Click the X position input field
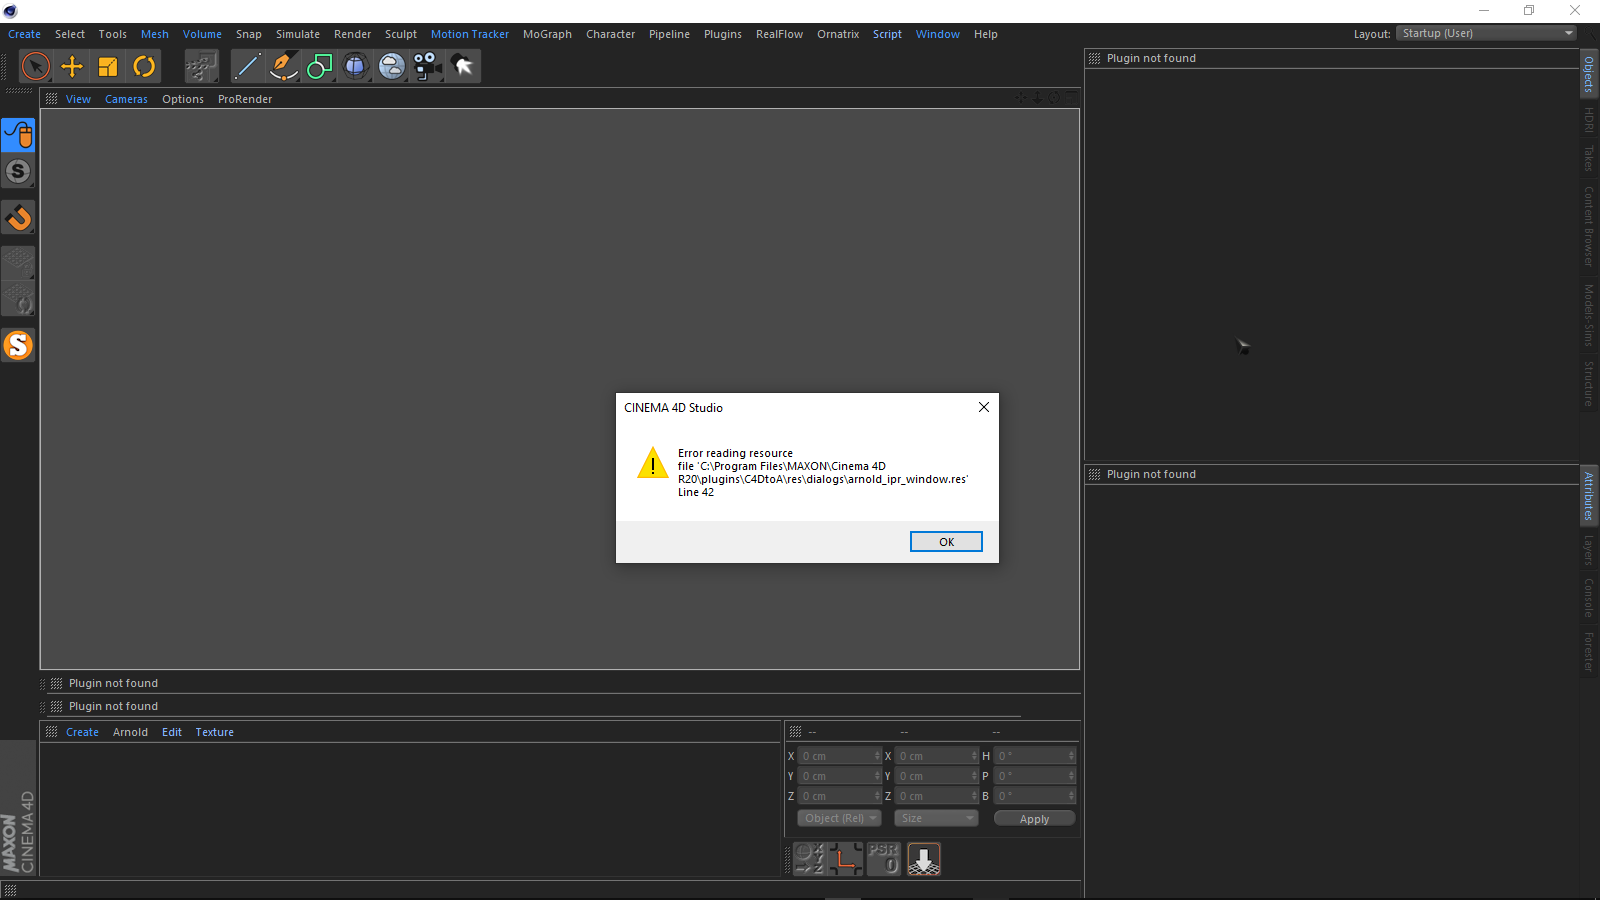Viewport: 1600px width, 900px height. coord(838,756)
